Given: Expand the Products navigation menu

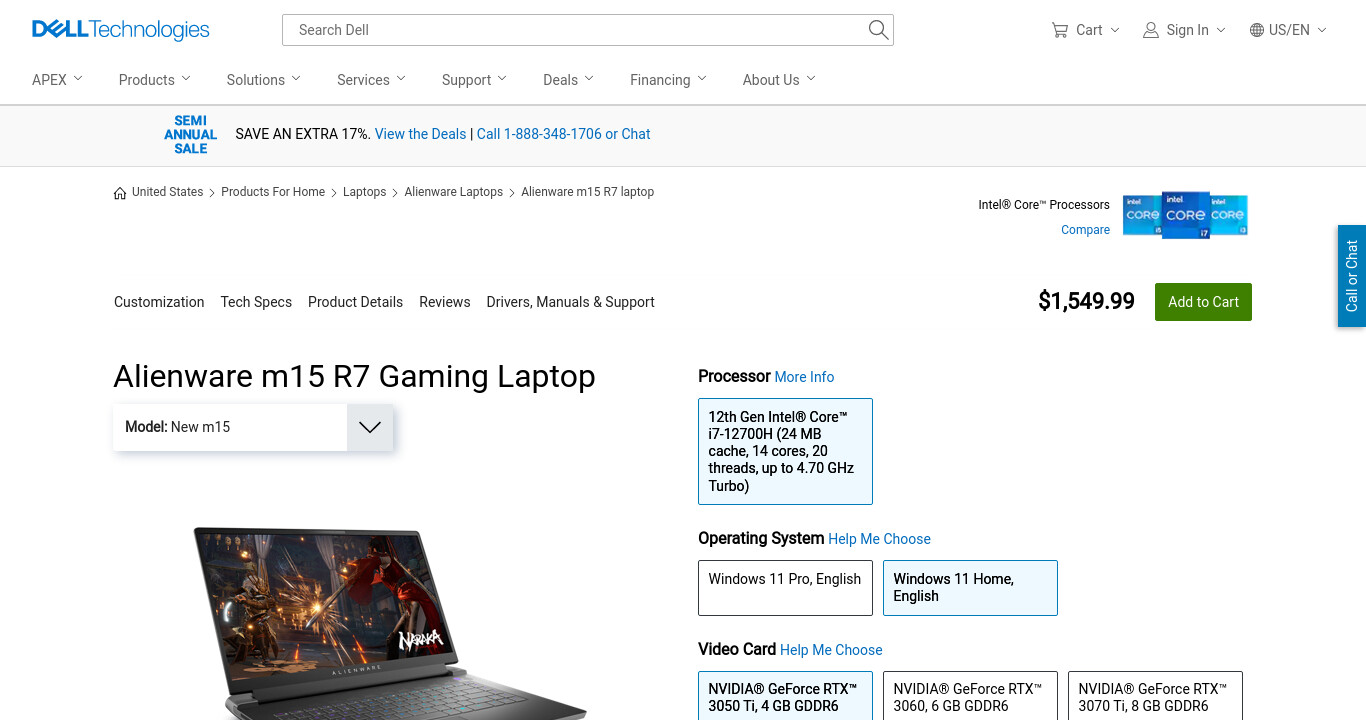Looking at the screenshot, I should pyautogui.click(x=154, y=80).
